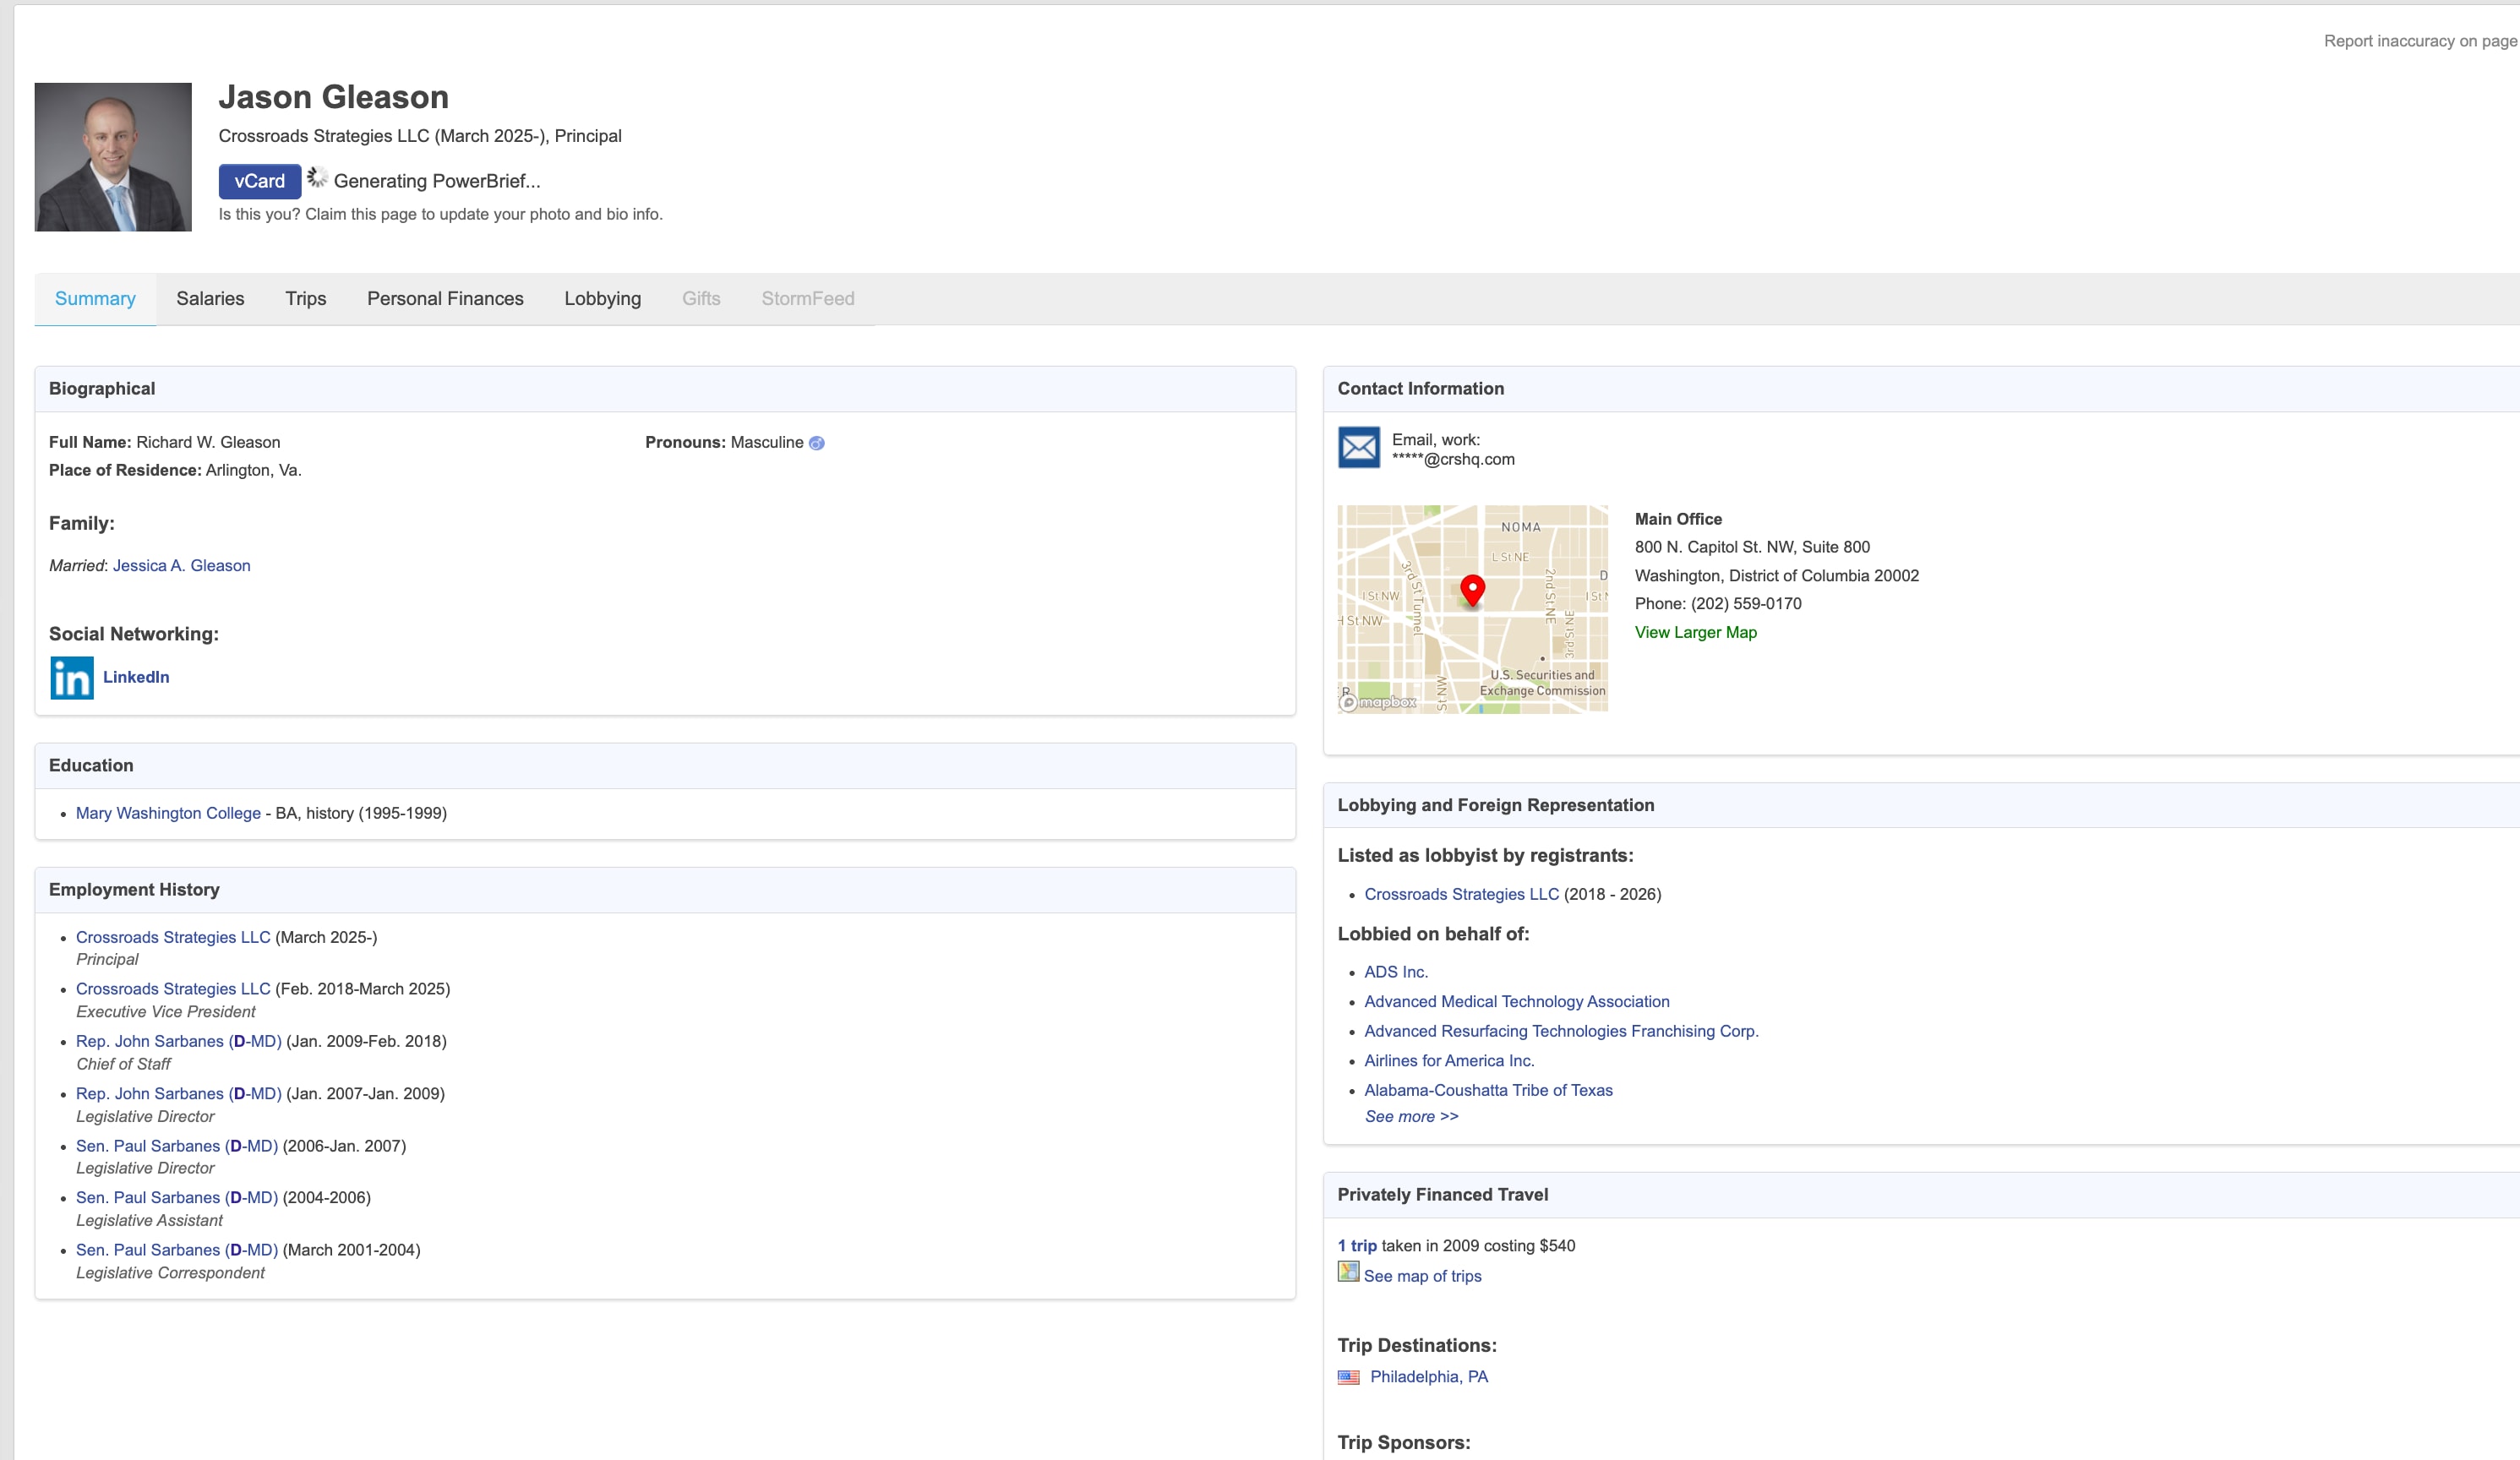Open Crossroads Strategies LLC Principal entry link
Image resolution: width=2520 pixels, height=1460 pixels.
click(x=173, y=937)
